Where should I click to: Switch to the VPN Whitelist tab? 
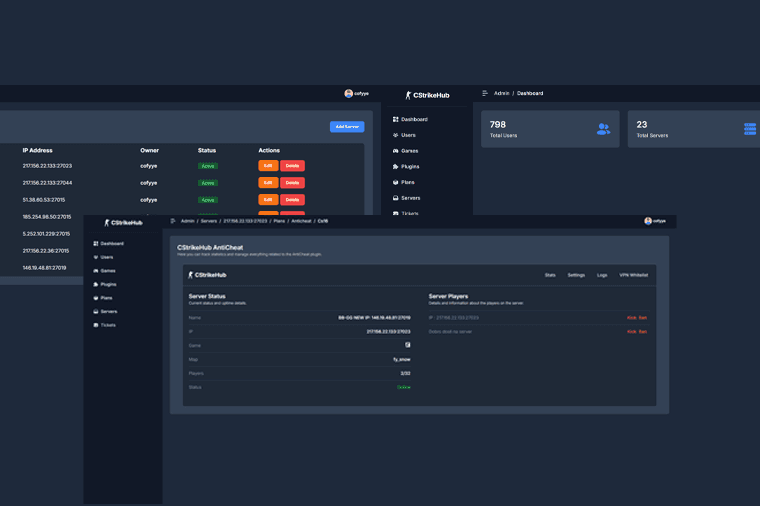pos(633,275)
